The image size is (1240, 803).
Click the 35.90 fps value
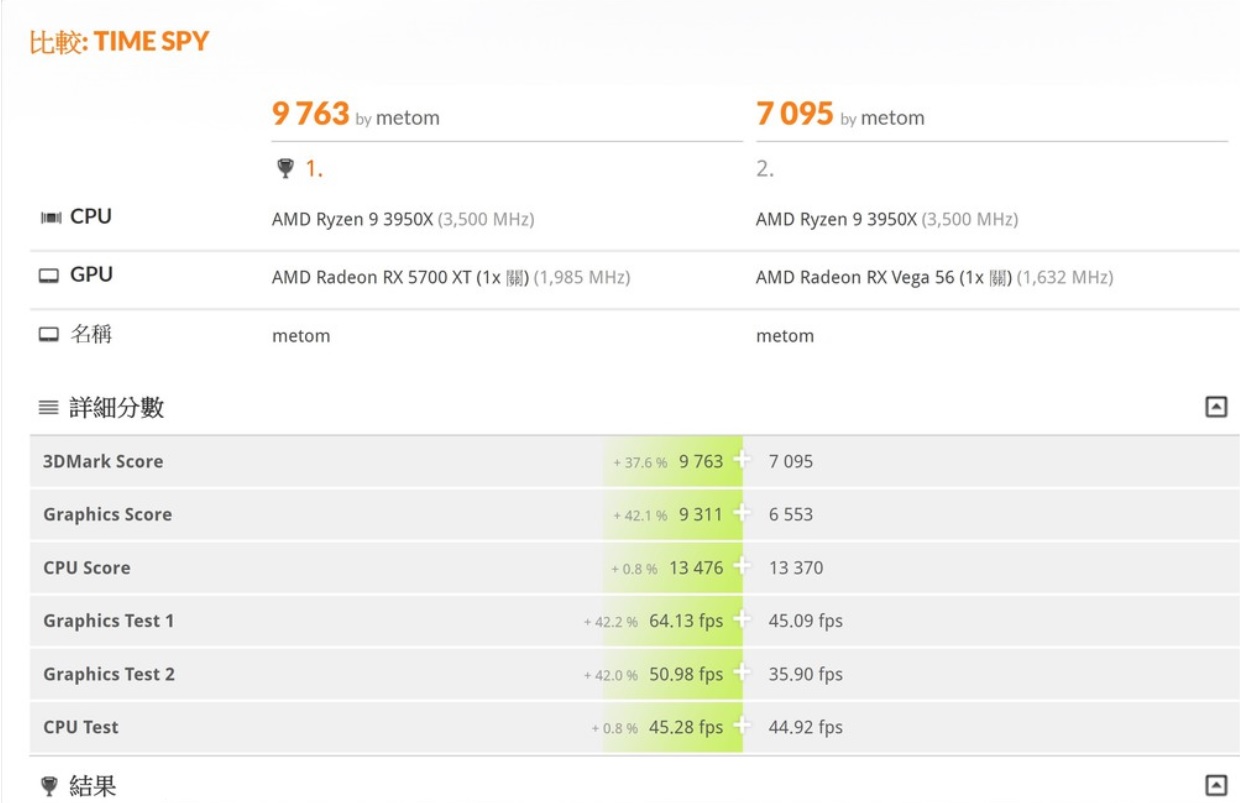click(806, 674)
